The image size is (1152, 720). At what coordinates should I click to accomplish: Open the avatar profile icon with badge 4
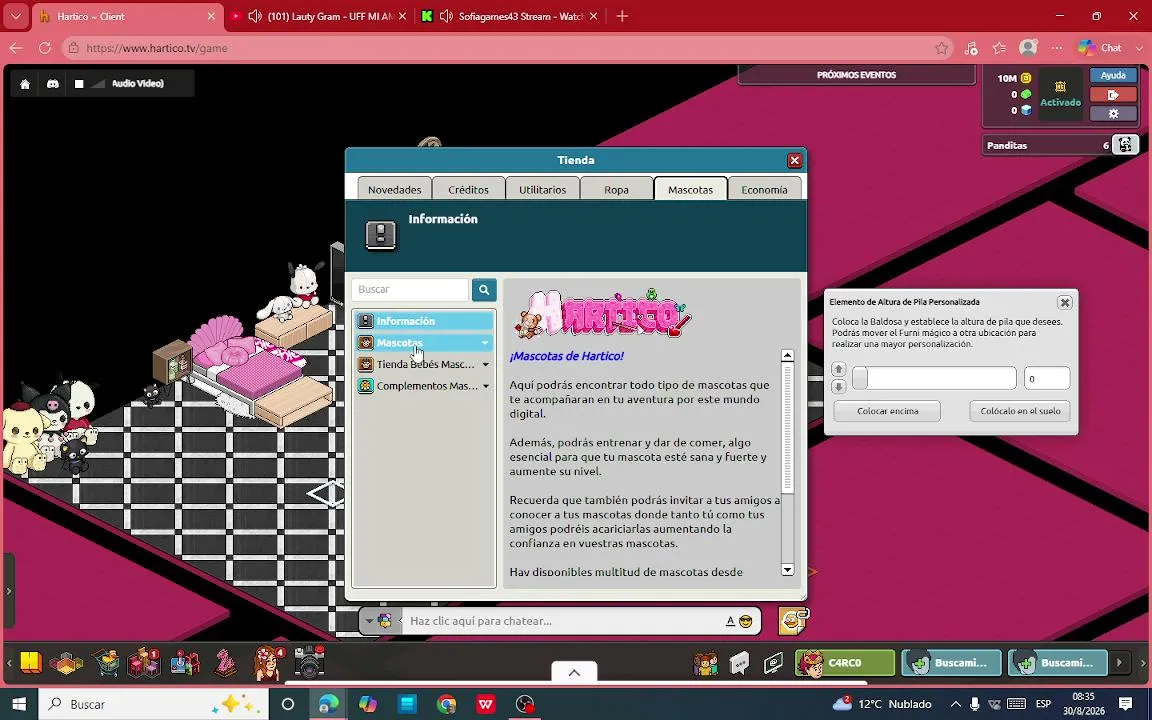pos(268,663)
